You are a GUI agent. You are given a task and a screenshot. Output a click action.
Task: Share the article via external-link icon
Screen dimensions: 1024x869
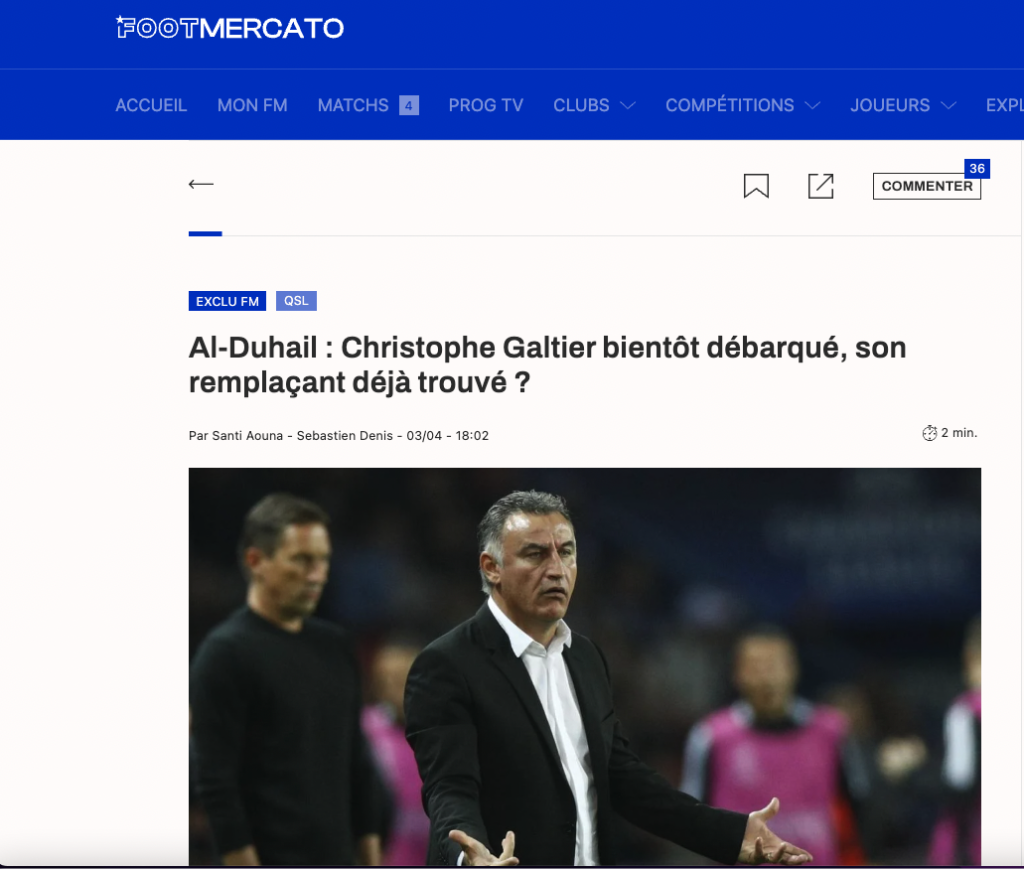pos(821,186)
